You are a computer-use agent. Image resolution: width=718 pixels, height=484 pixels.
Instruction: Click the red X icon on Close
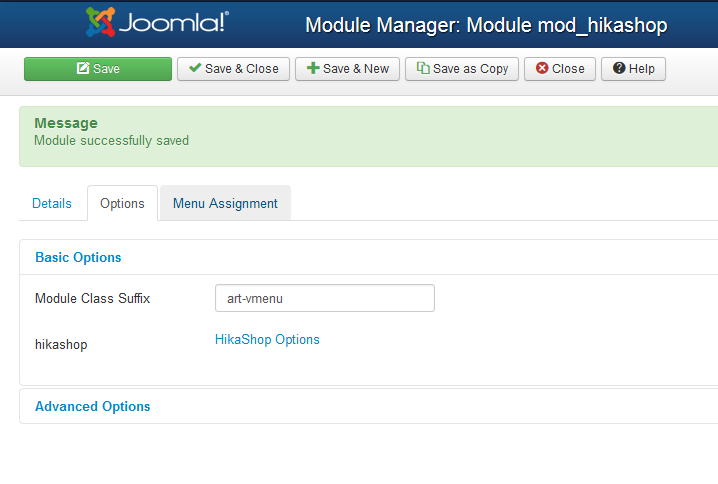click(x=542, y=69)
